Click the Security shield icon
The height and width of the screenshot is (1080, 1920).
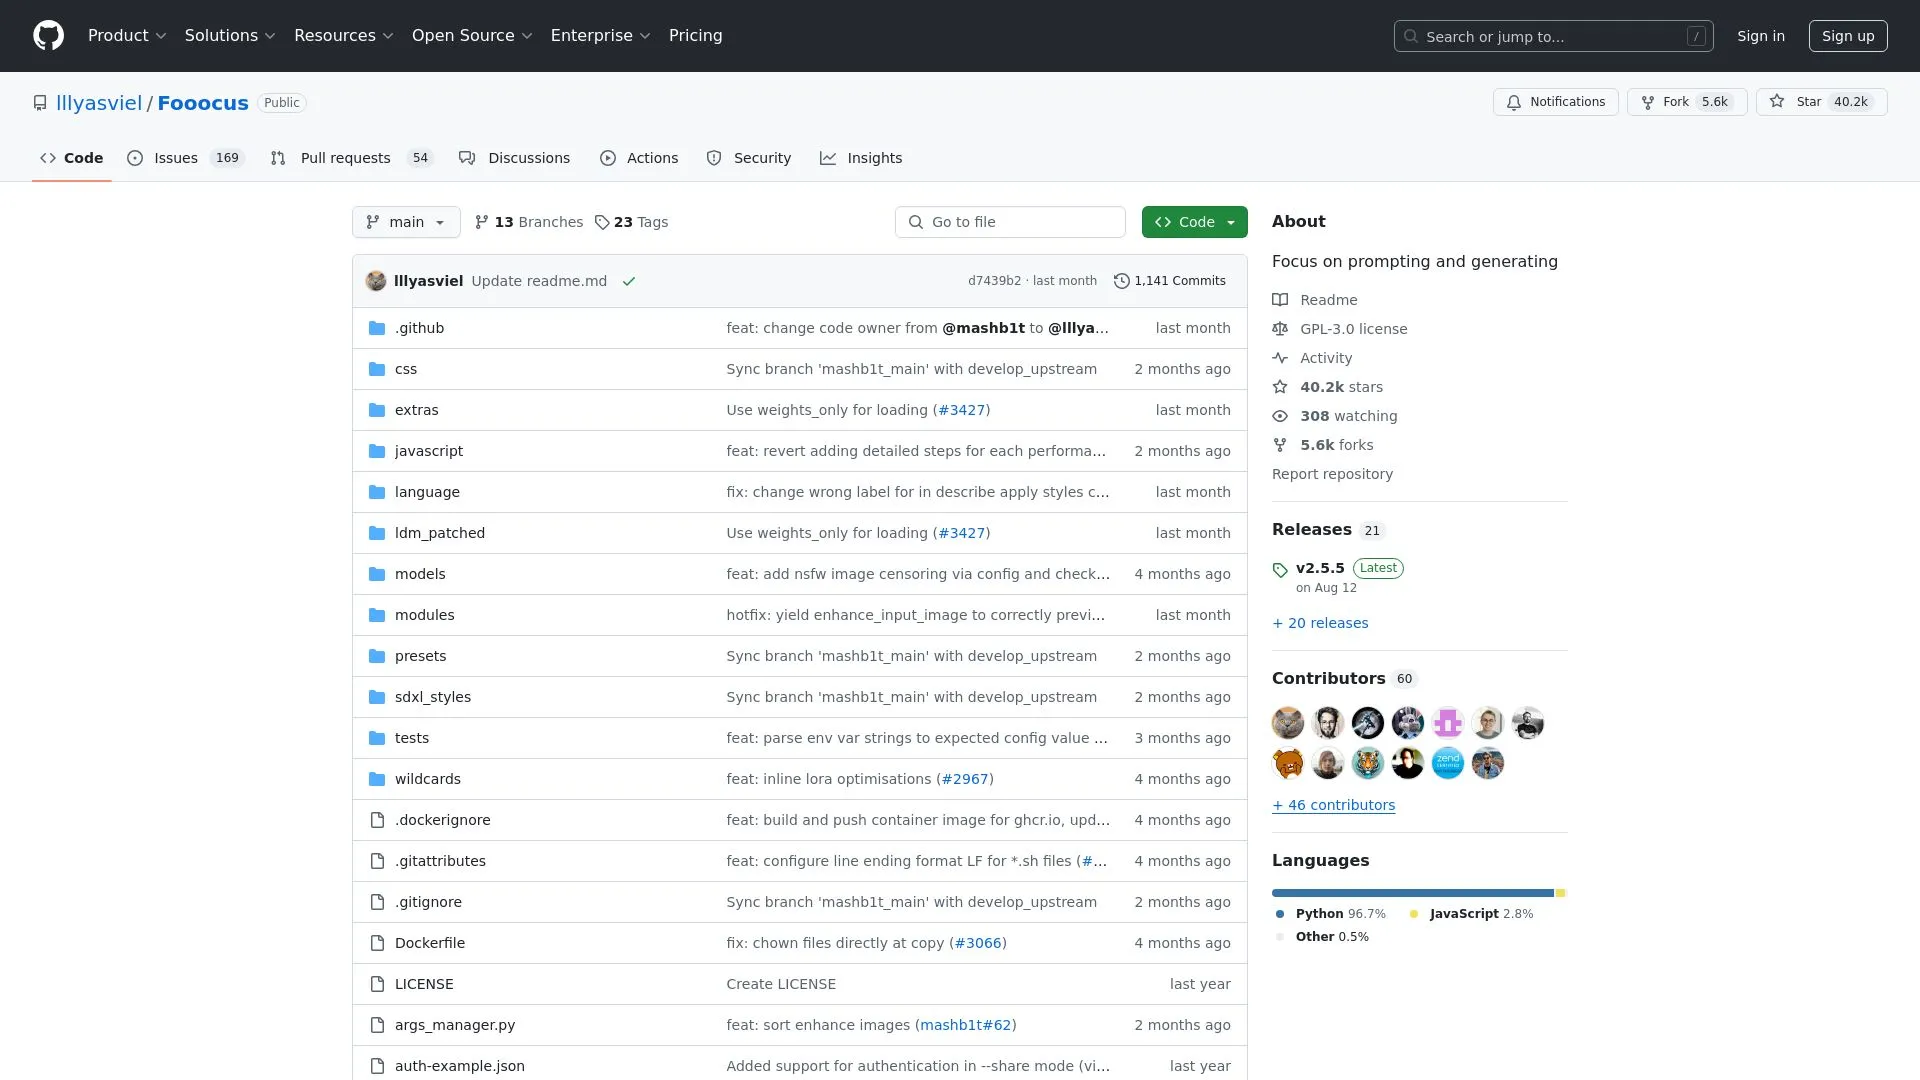pyautogui.click(x=715, y=158)
